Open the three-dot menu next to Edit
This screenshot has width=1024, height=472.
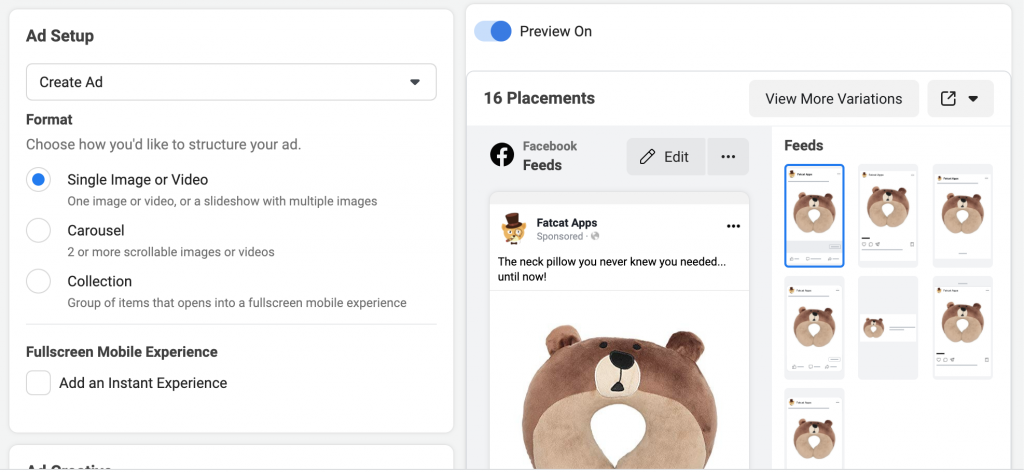coord(728,157)
